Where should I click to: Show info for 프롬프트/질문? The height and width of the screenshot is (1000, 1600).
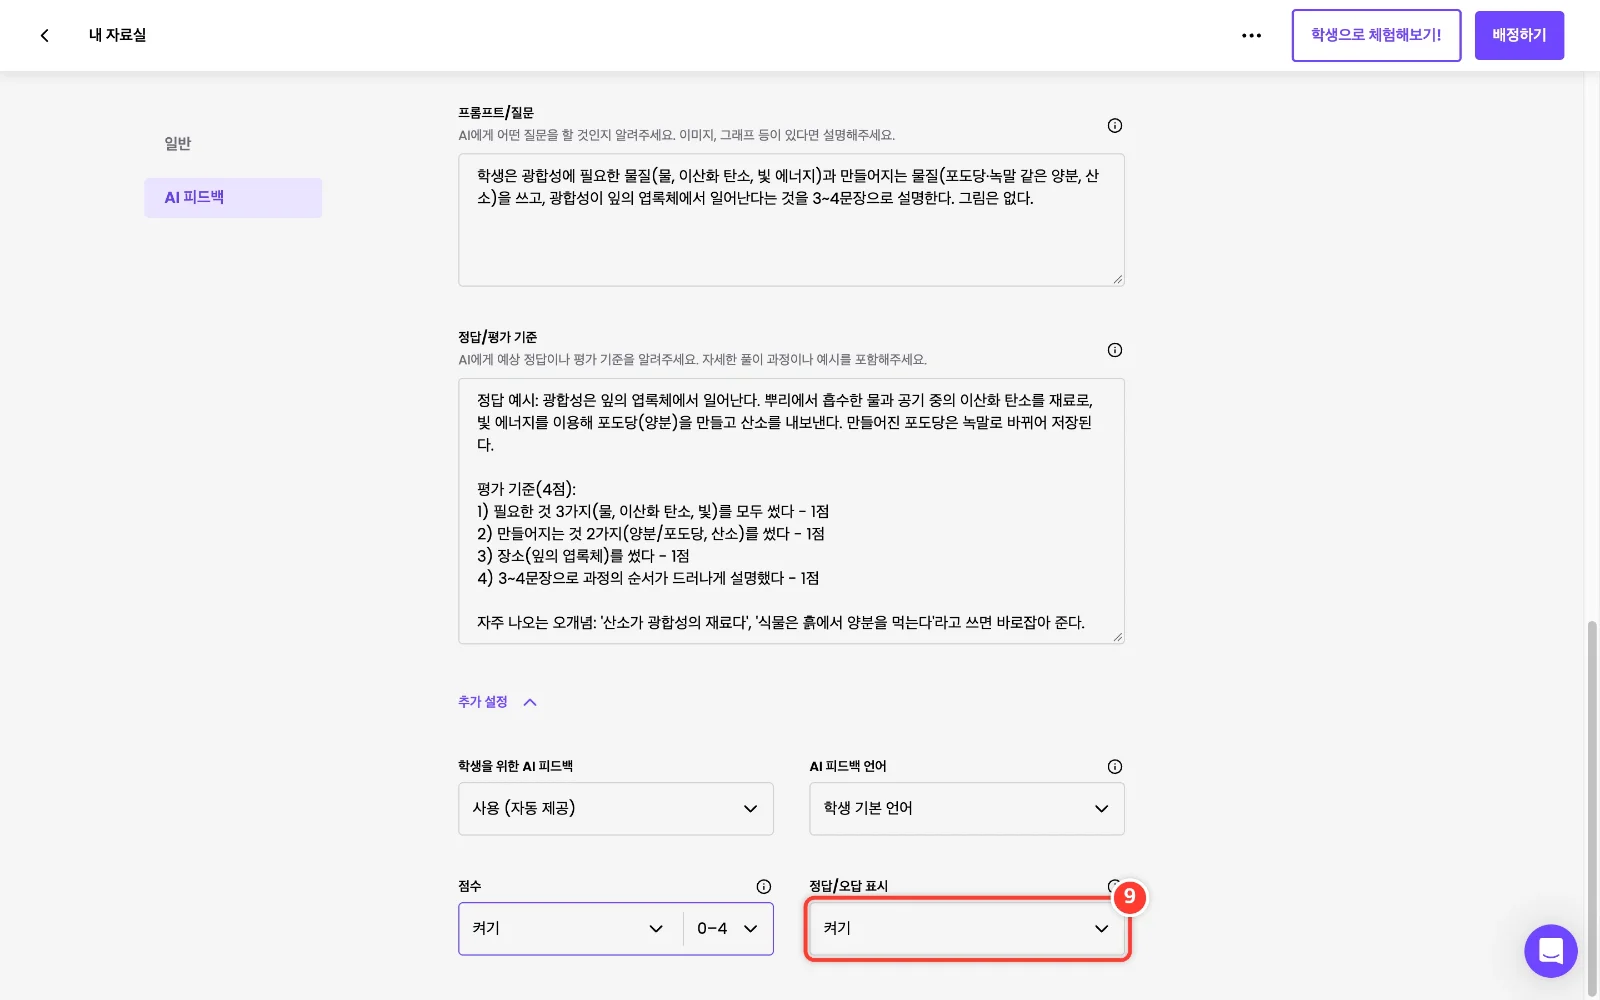pyautogui.click(x=1114, y=125)
